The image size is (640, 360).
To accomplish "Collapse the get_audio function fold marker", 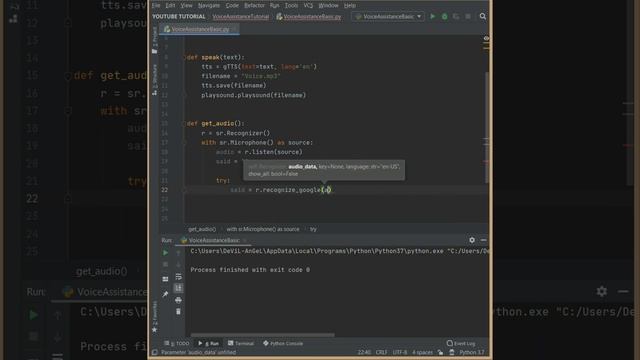I will [184, 123].
